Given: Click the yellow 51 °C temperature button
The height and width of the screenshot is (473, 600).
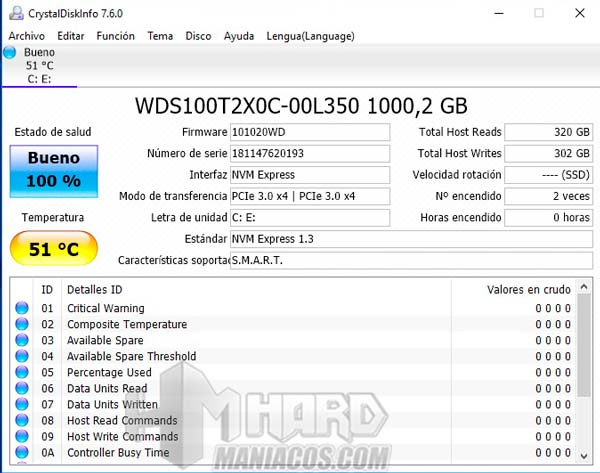Looking at the screenshot, I should (x=54, y=249).
